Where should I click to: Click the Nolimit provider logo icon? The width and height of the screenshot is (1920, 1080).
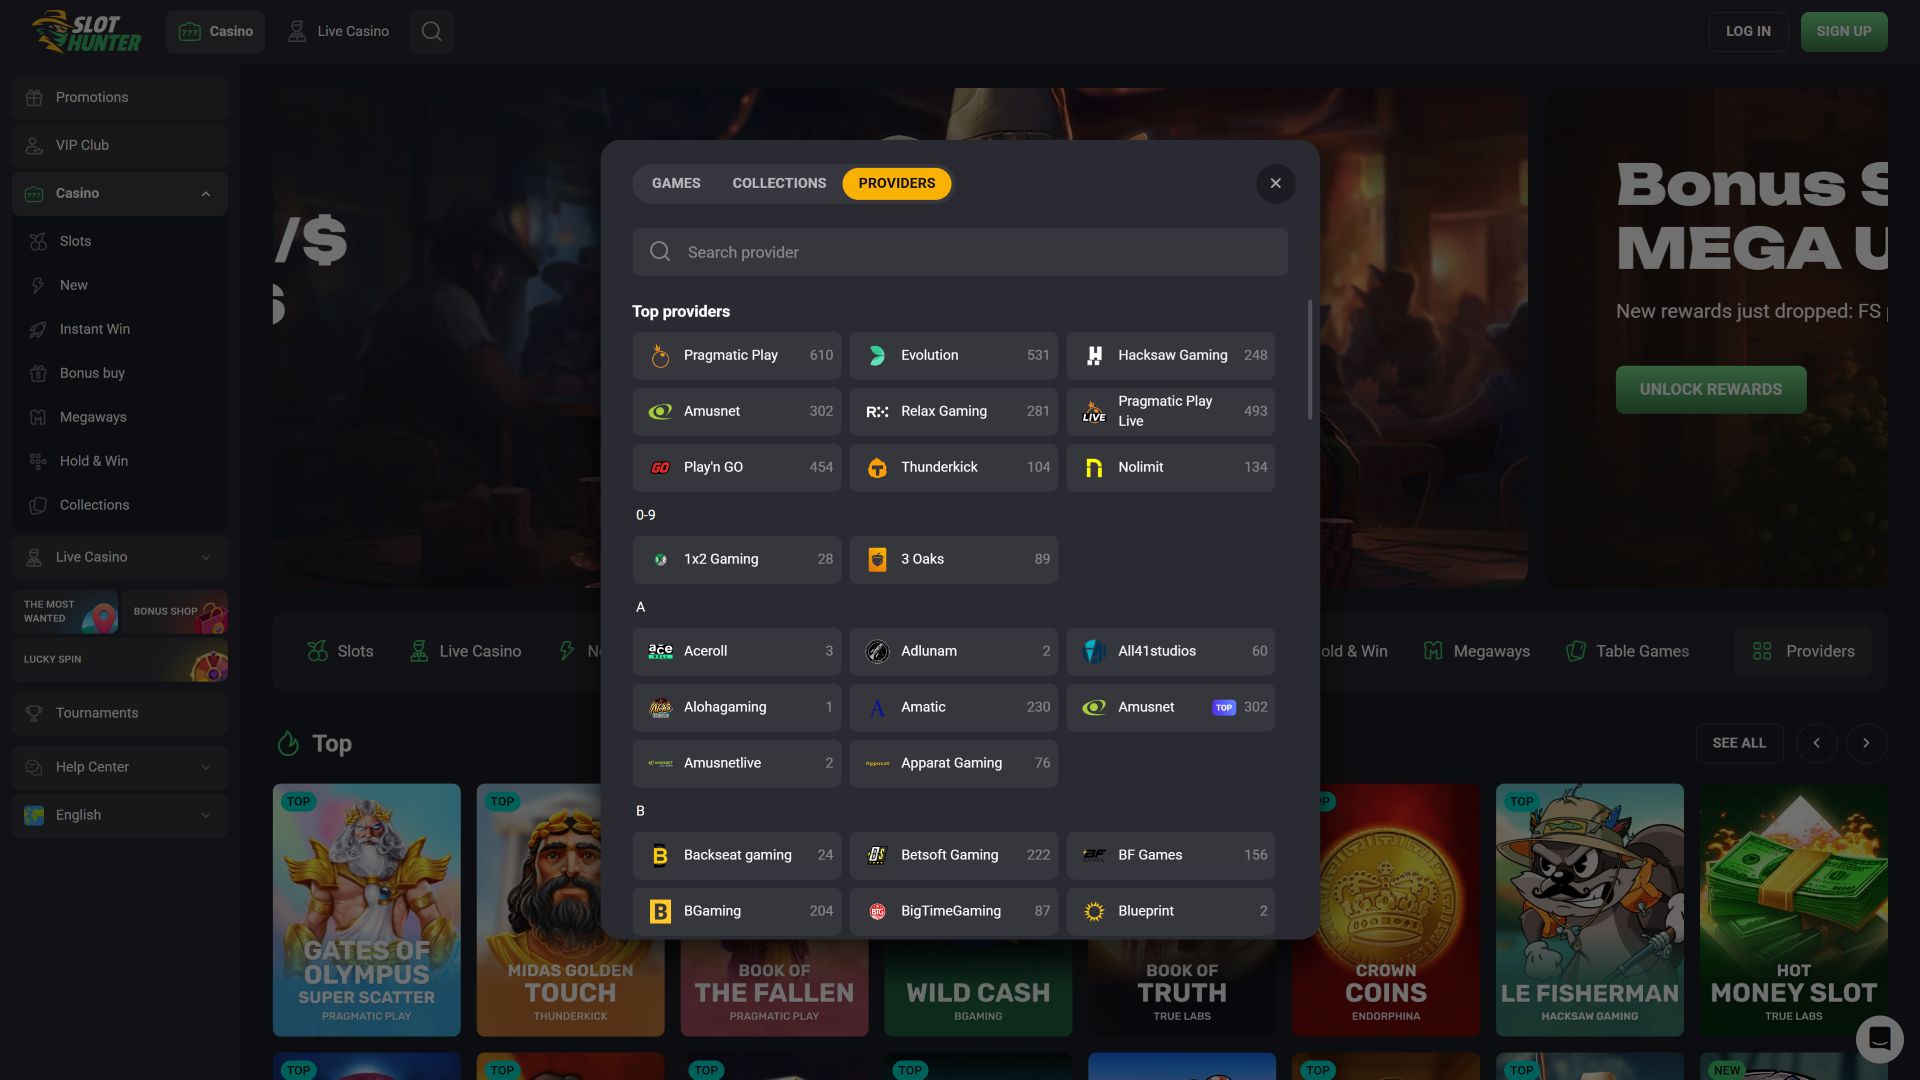[x=1094, y=467]
